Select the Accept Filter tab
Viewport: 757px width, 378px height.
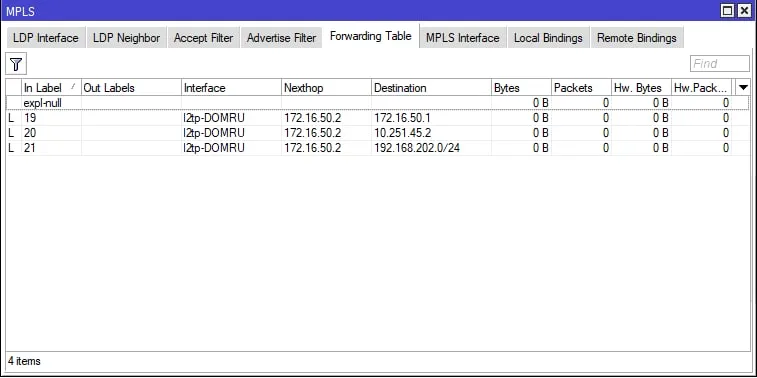[203, 38]
